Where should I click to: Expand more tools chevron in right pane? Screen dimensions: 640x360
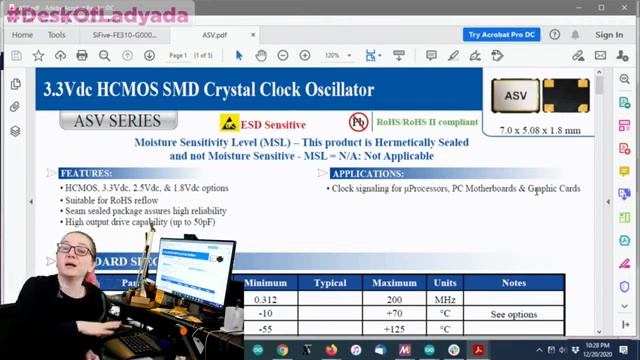(624, 306)
